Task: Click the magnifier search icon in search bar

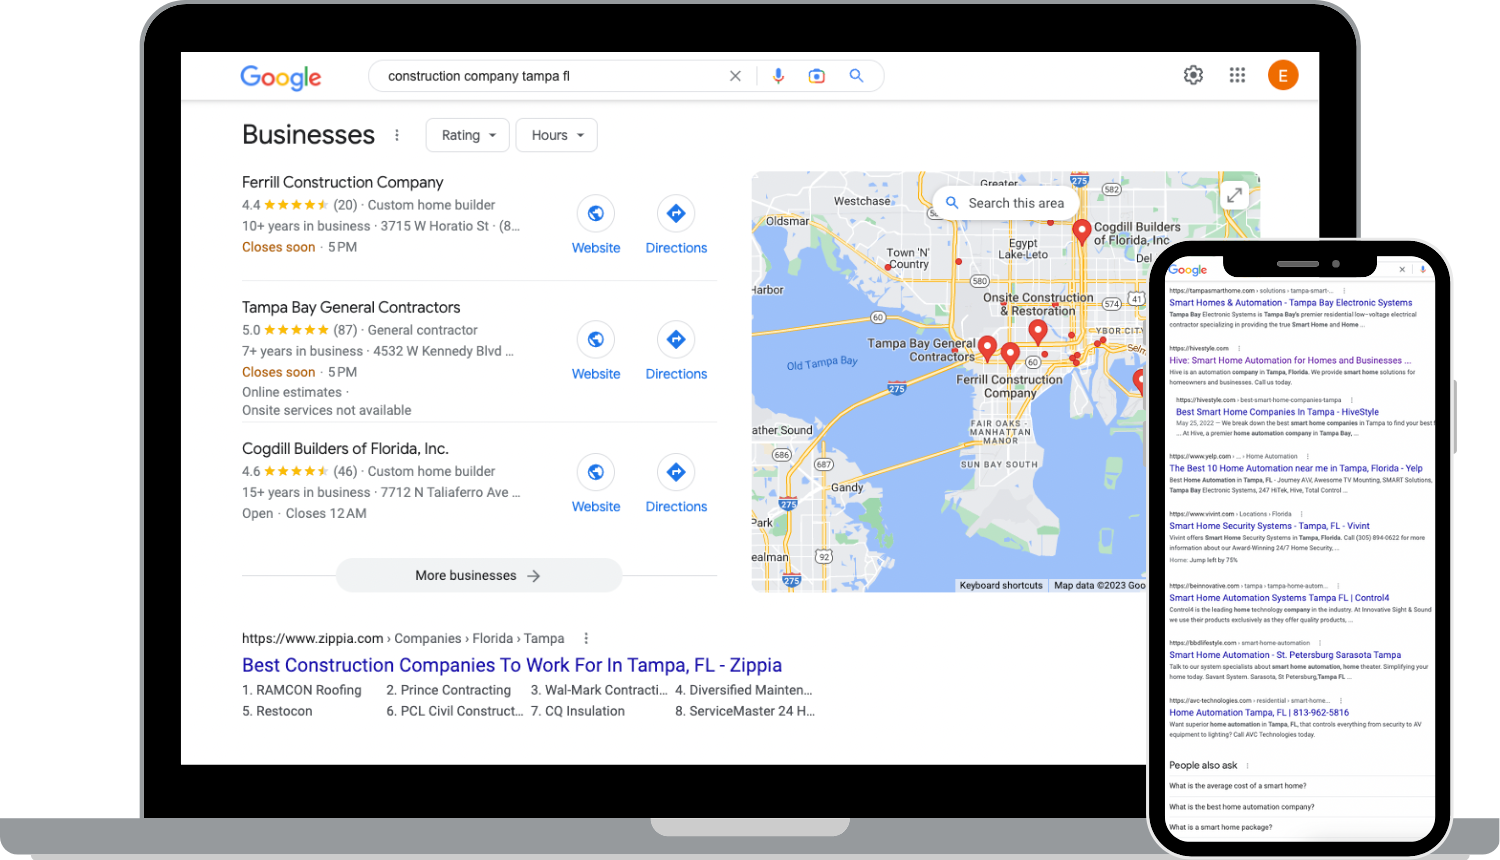Action: tap(856, 76)
